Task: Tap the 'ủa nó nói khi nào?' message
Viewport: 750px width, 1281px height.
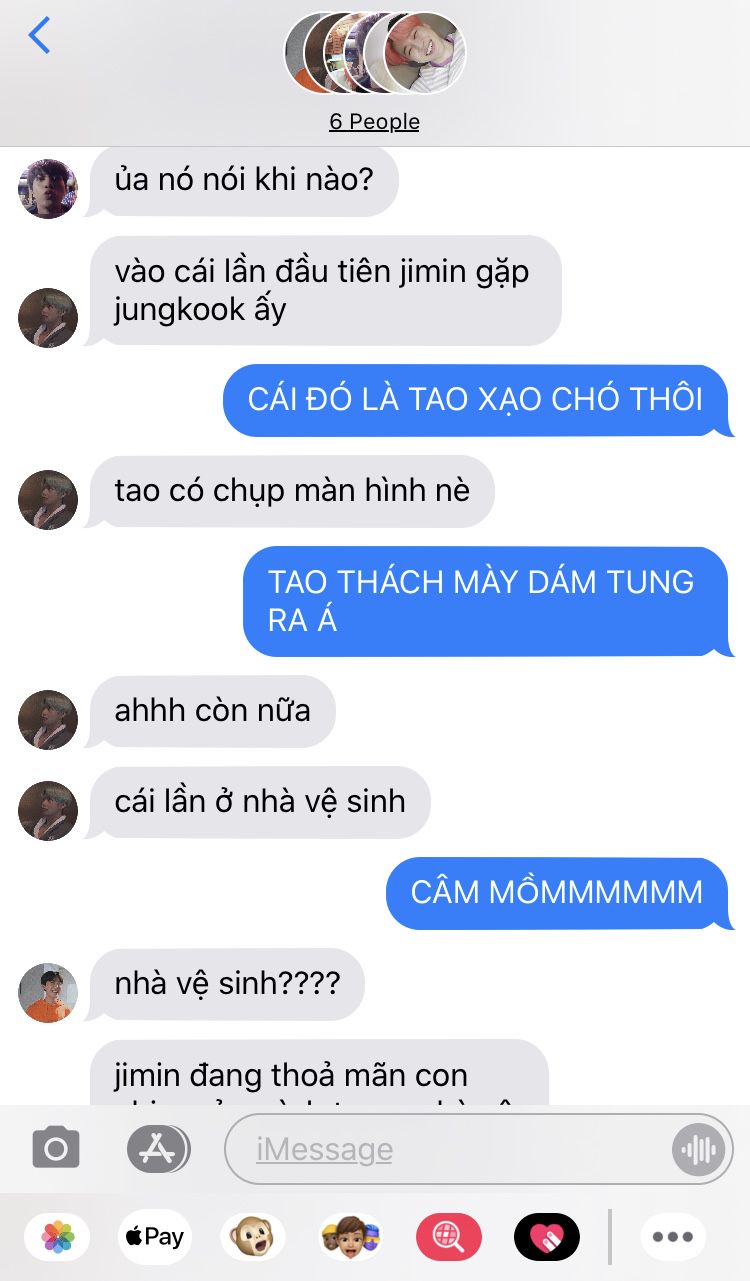Action: point(244,180)
